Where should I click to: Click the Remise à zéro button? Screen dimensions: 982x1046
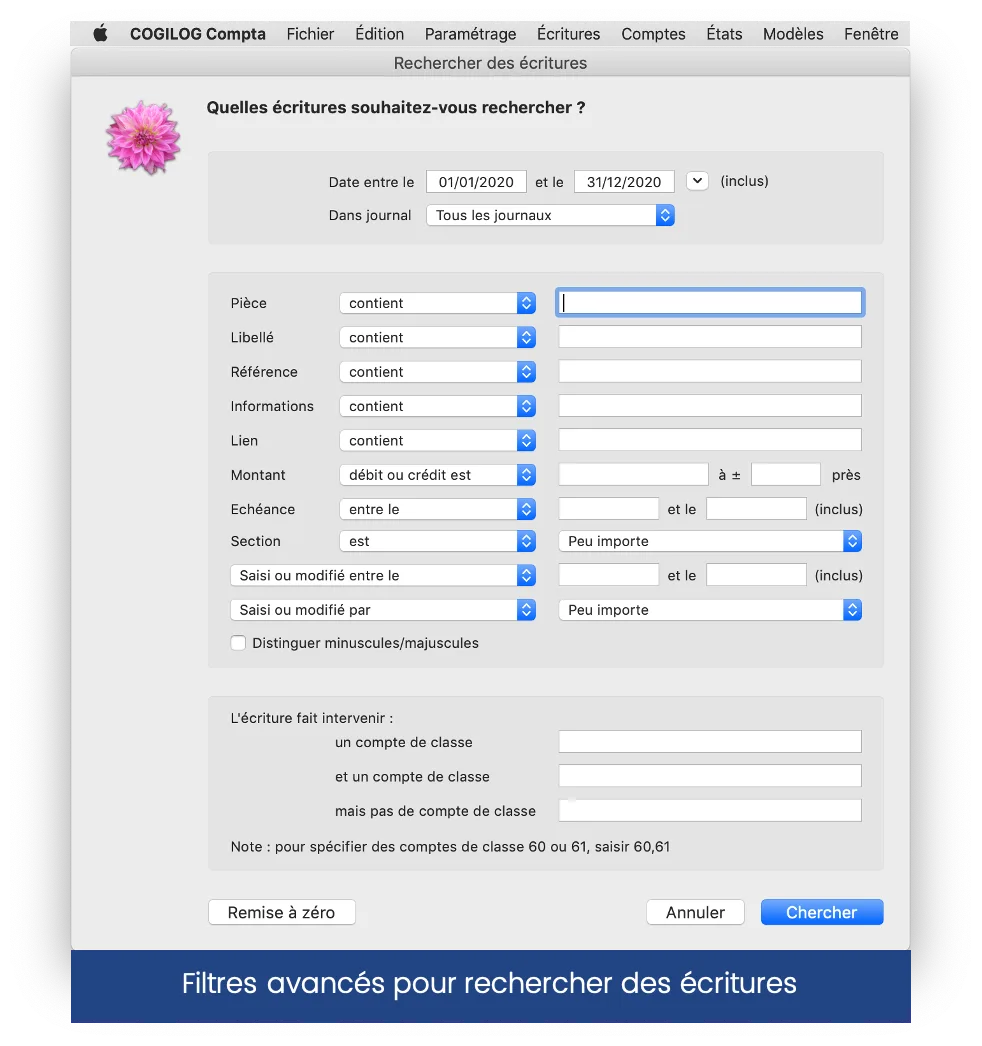(x=282, y=913)
